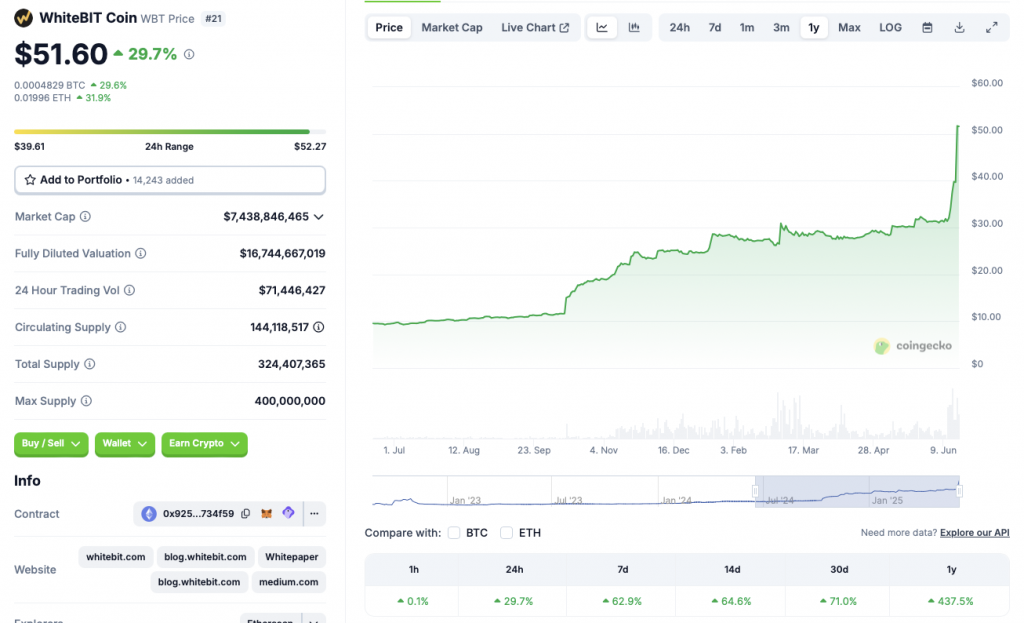Set chart range to 3m

781,27
